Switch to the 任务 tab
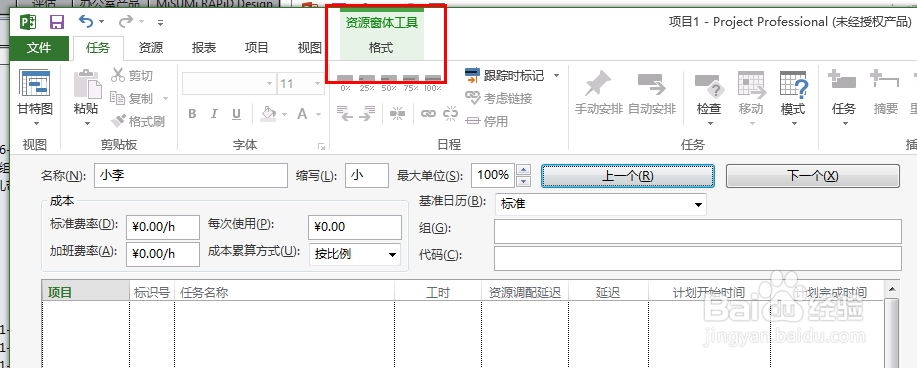The width and height of the screenshot is (917, 368). [98, 48]
